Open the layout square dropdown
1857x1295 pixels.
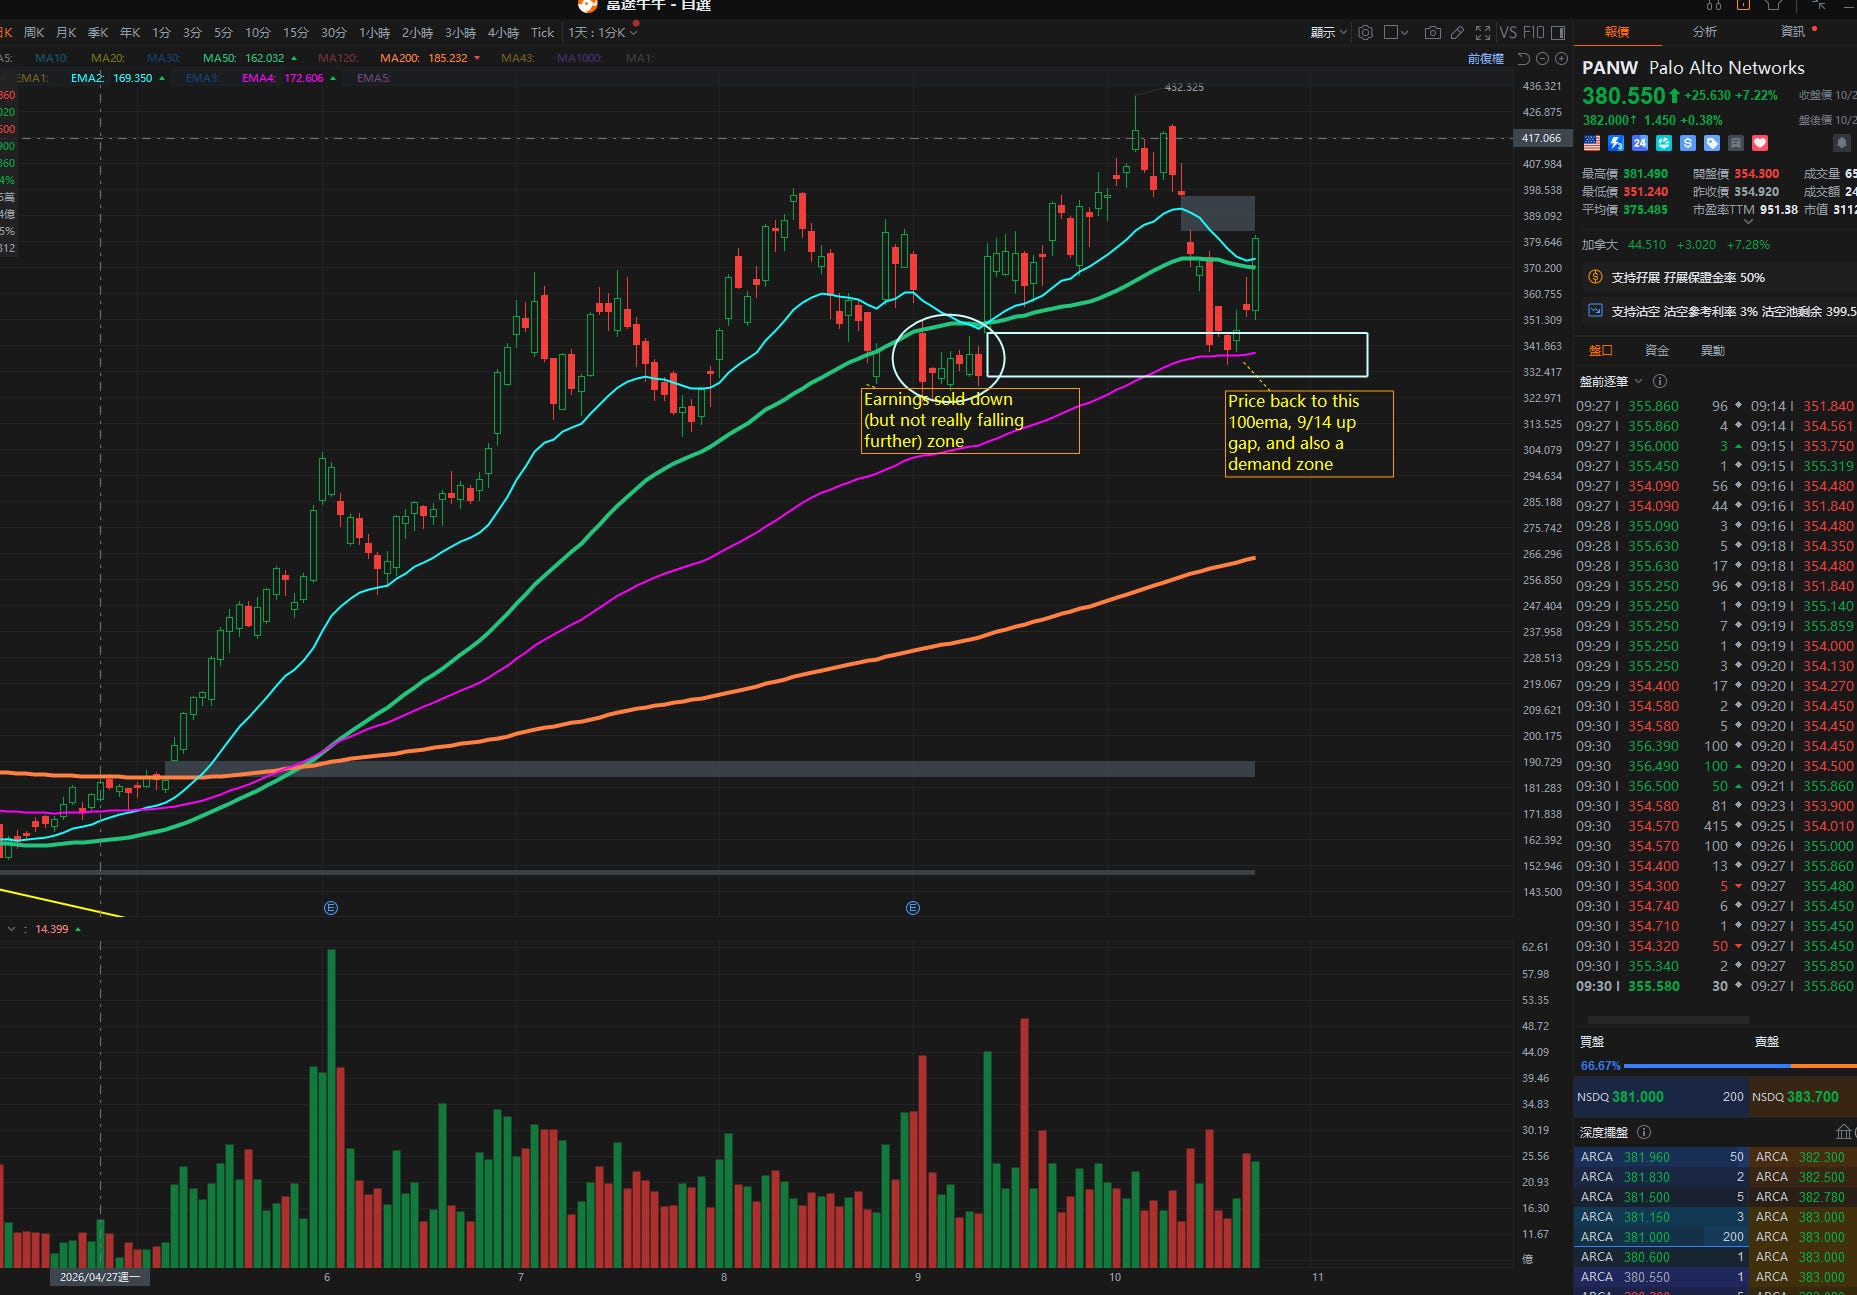tap(1396, 32)
